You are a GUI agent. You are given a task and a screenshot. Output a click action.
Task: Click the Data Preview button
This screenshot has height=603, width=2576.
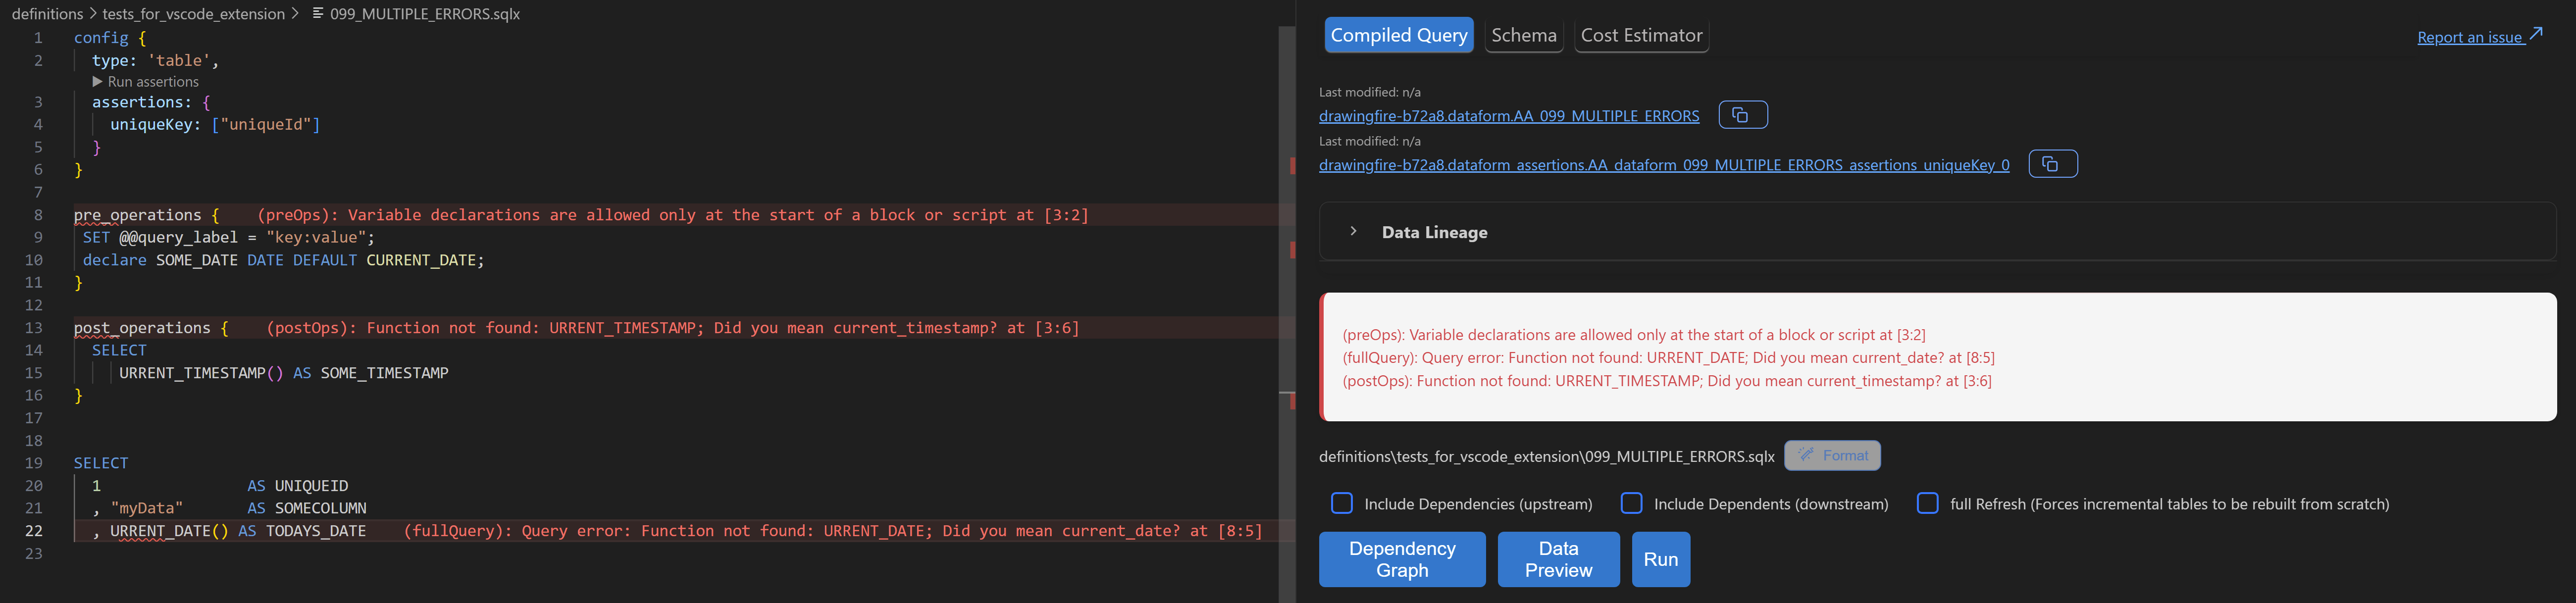point(1557,559)
